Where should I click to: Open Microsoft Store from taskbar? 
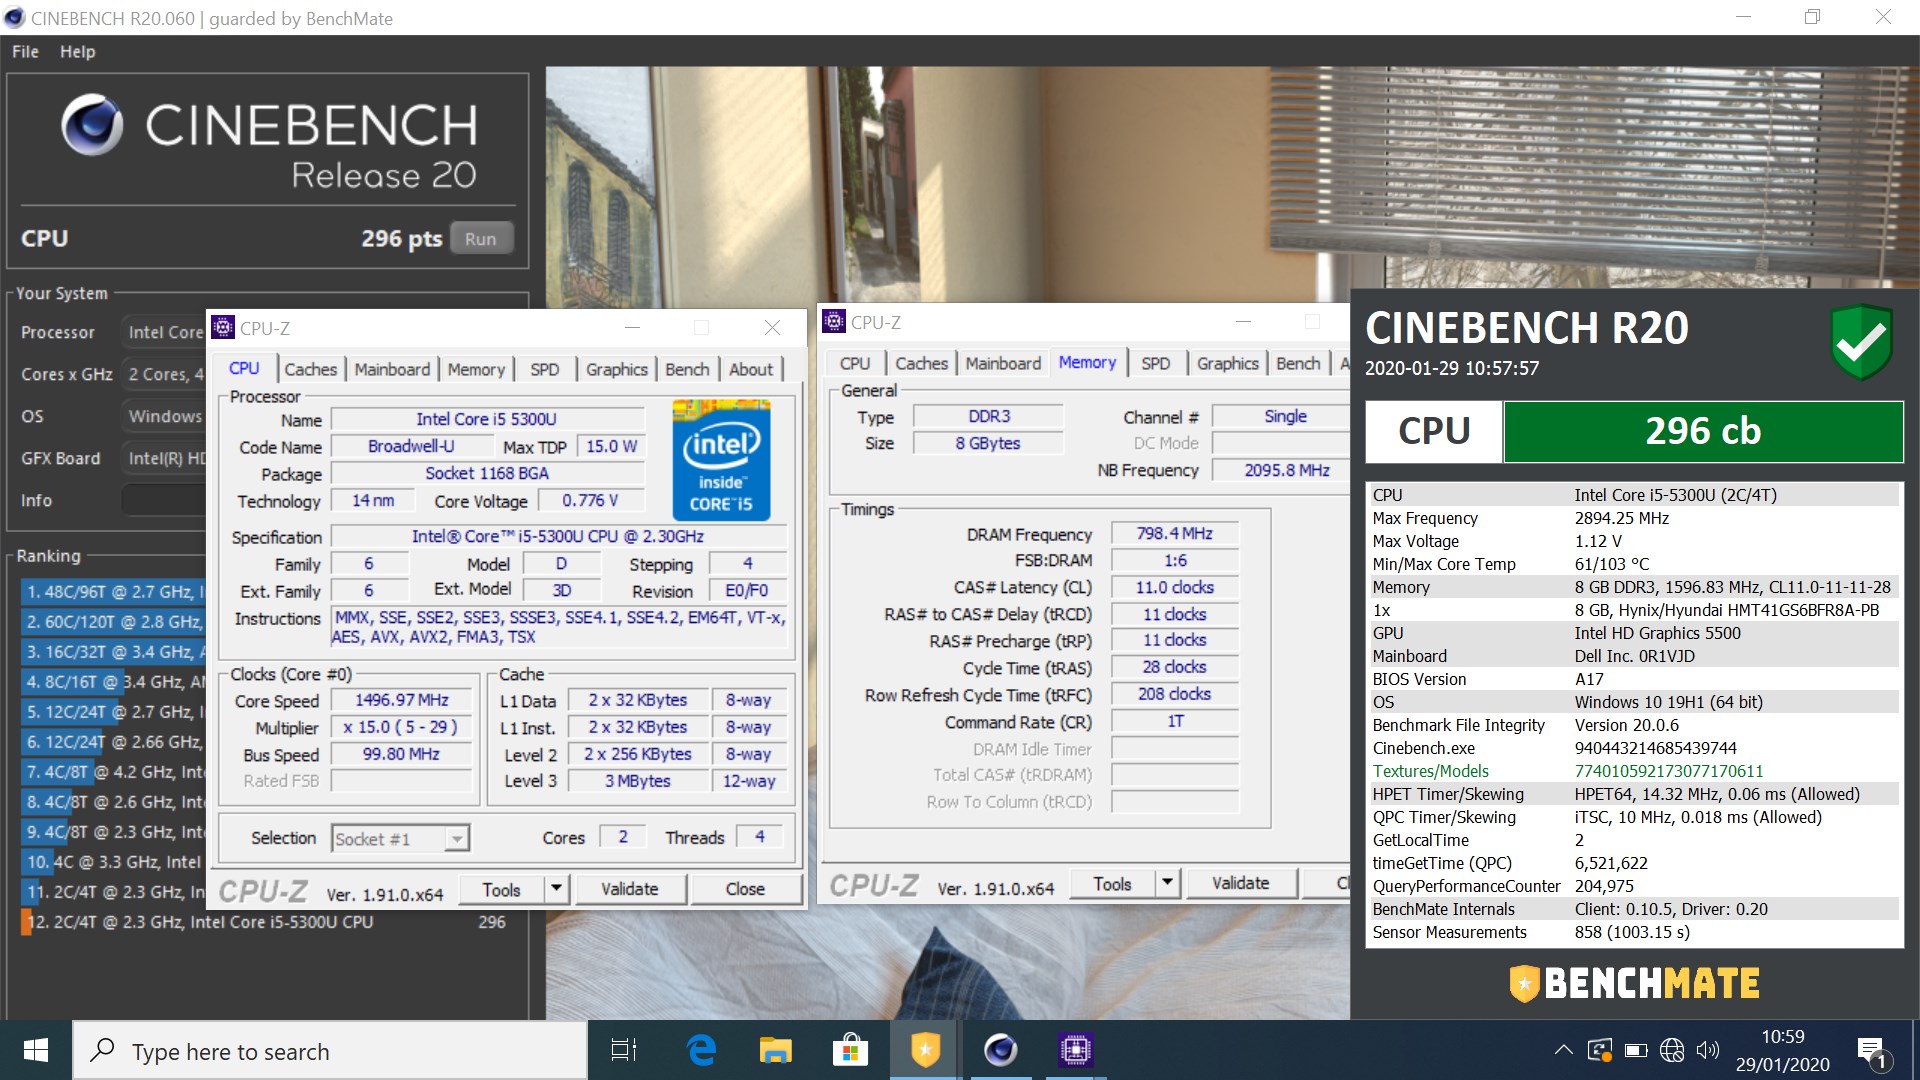click(850, 1050)
